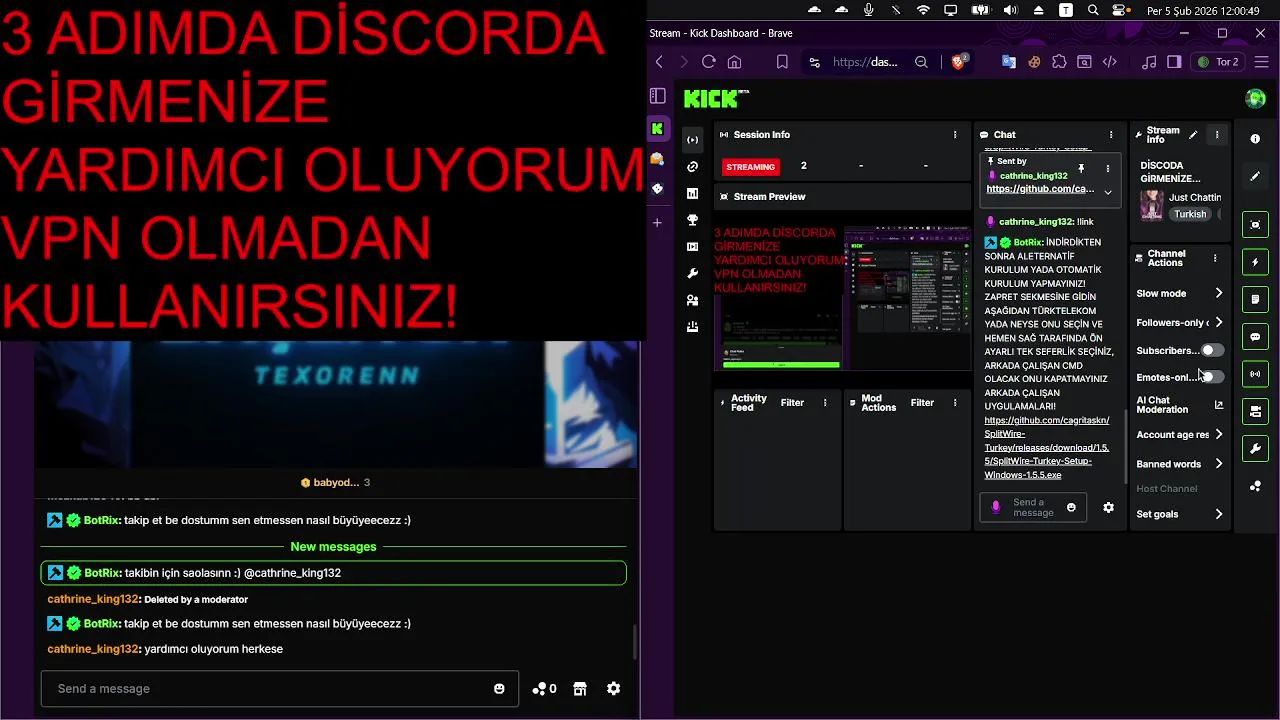The image size is (1280, 720).
Task: Click Filter in Mod Actions panel
Action: point(922,403)
